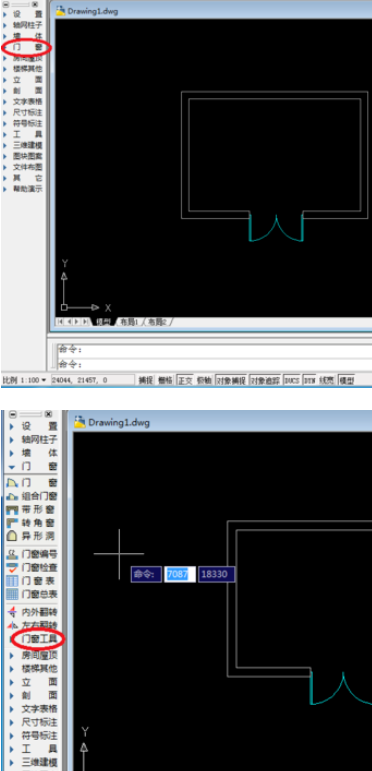Toggle 极轴 polar tracking
The height and width of the screenshot is (771, 372).
pyautogui.click(x=204, y=380)
